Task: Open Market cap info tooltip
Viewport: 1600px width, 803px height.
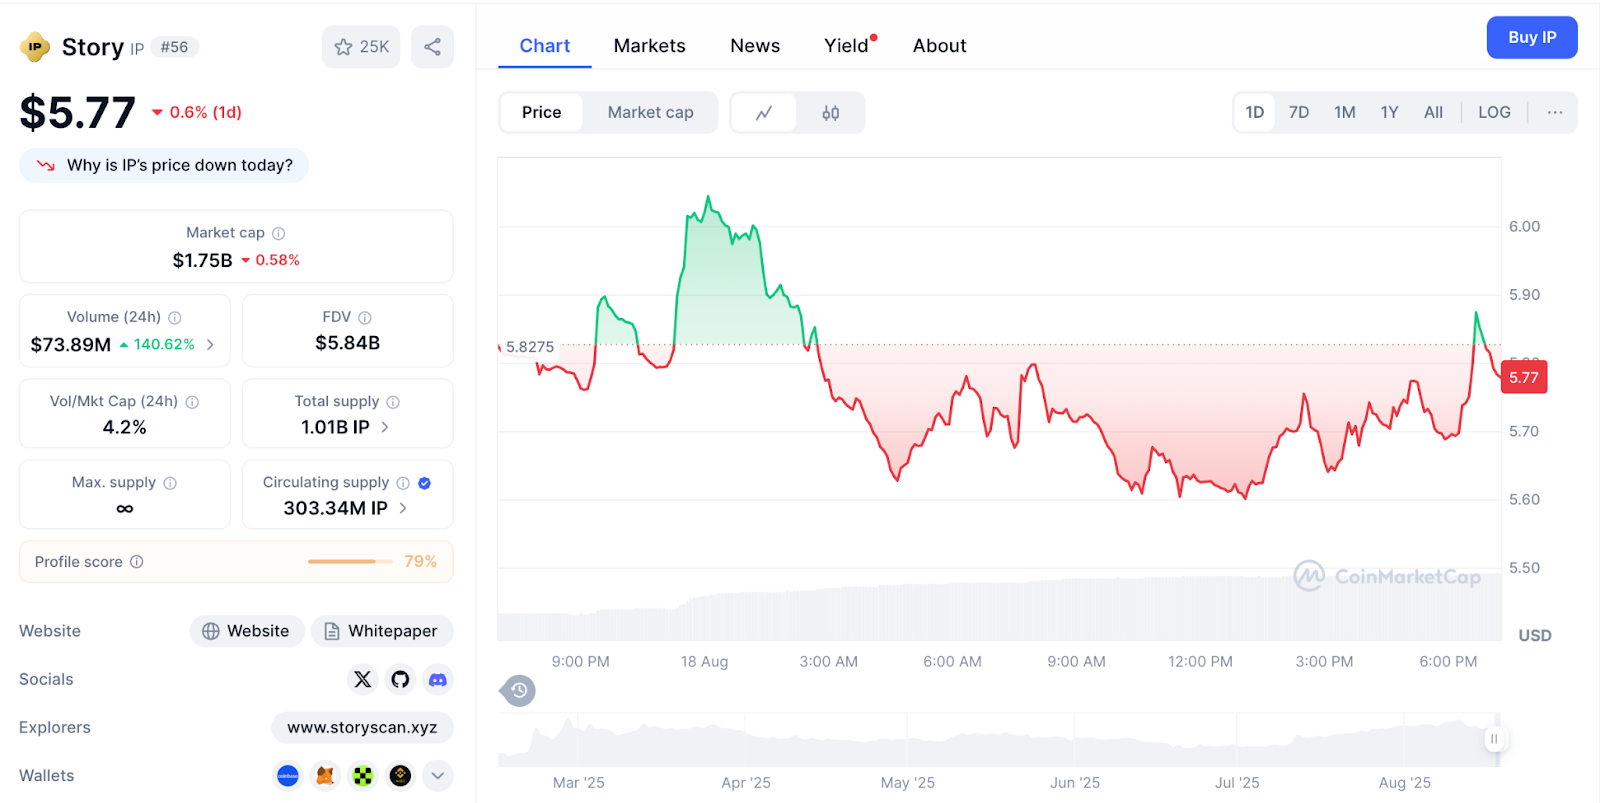Action: click(279, 233)
